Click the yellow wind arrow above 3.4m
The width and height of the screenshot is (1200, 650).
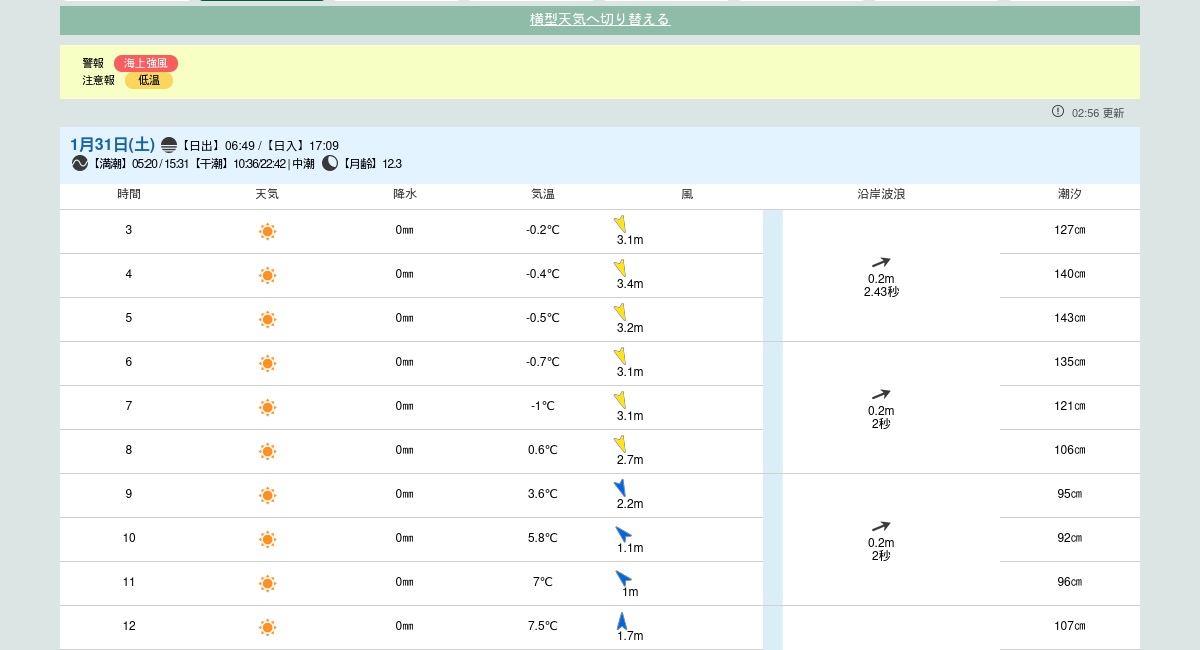[x=621, y=267]
